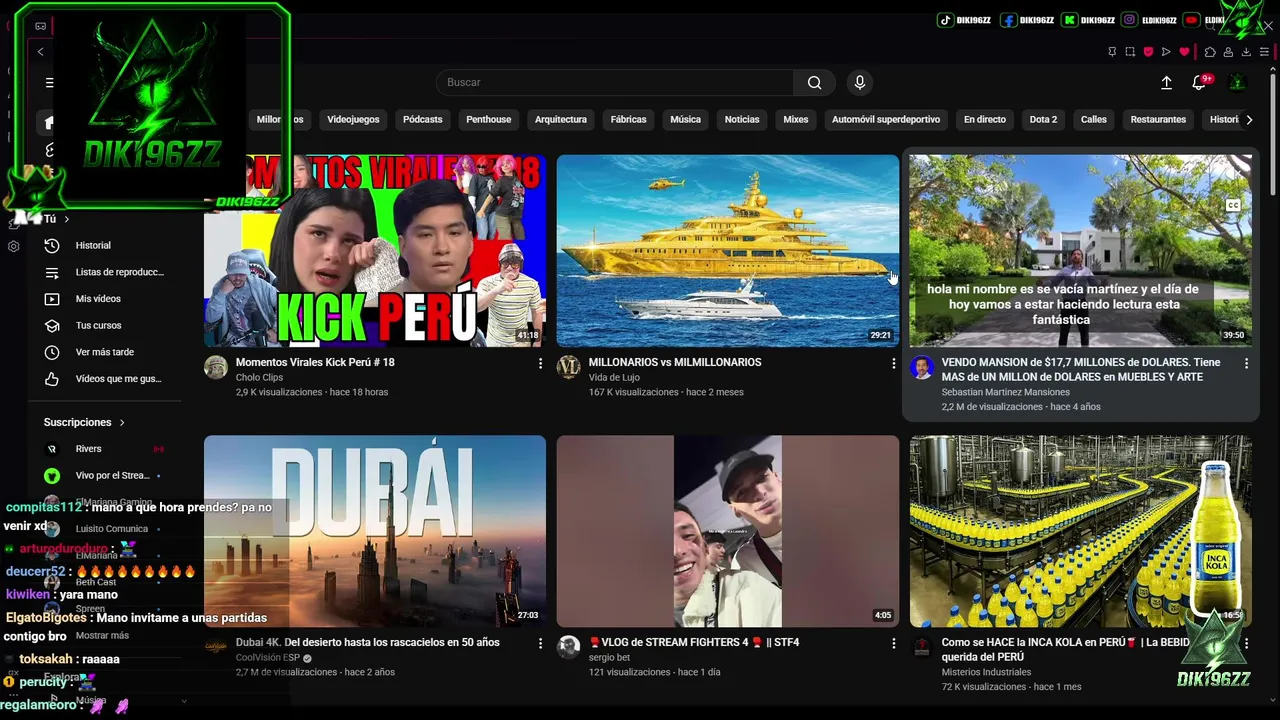The height and width of the screenshot is (720, 1280).
Task: Open options menu for VLOG de STREAM FIGHTERS 4
Action: click(x=893, y=644)
